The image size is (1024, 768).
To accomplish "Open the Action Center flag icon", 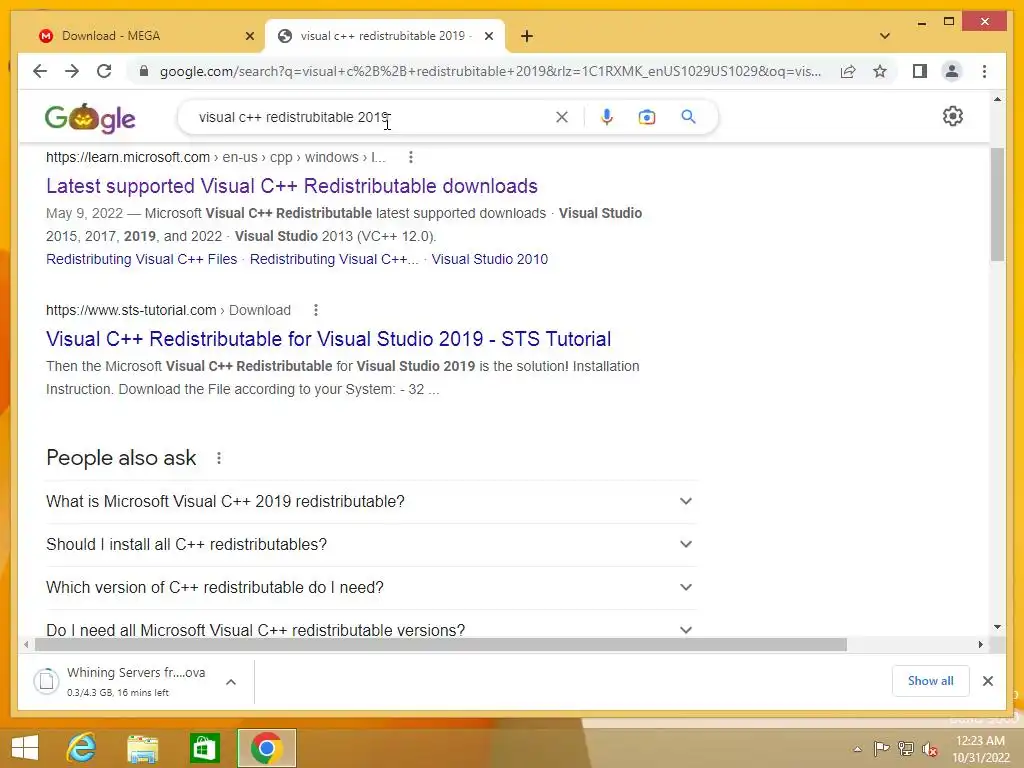I will coord(881,748).
